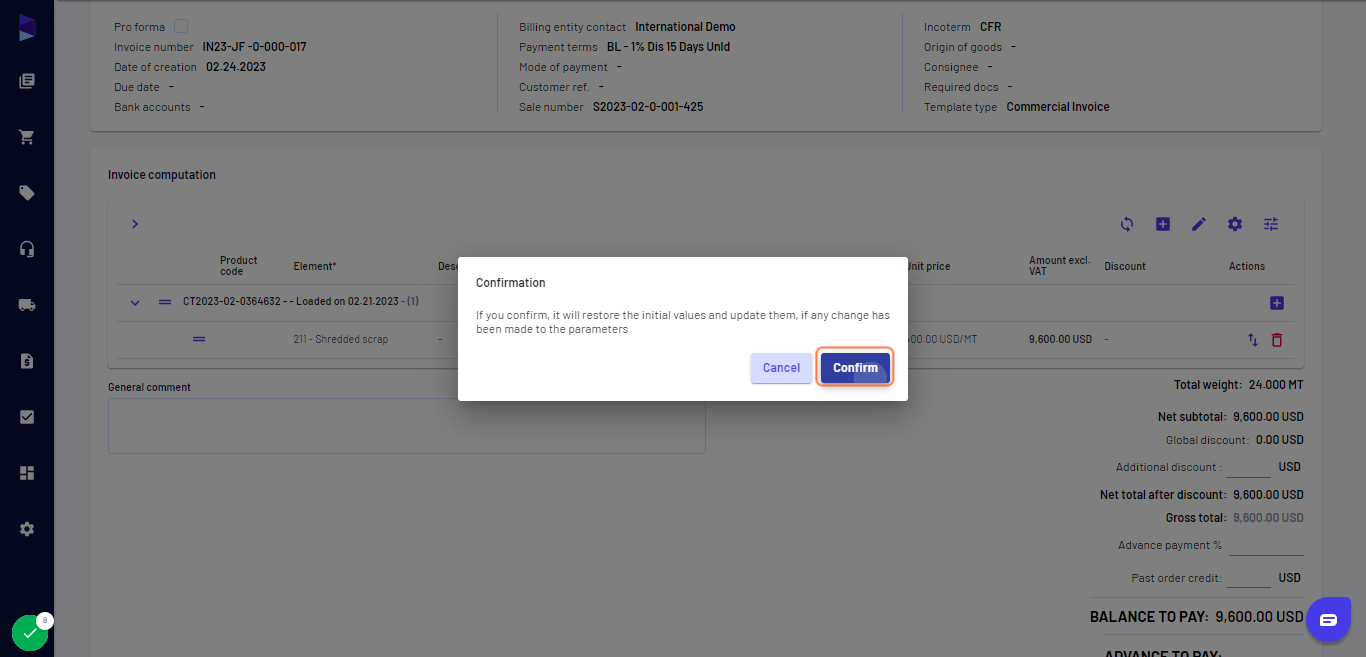Click the General comment text box
This screenshot has width=1366, height=657.
pos(407,426)
